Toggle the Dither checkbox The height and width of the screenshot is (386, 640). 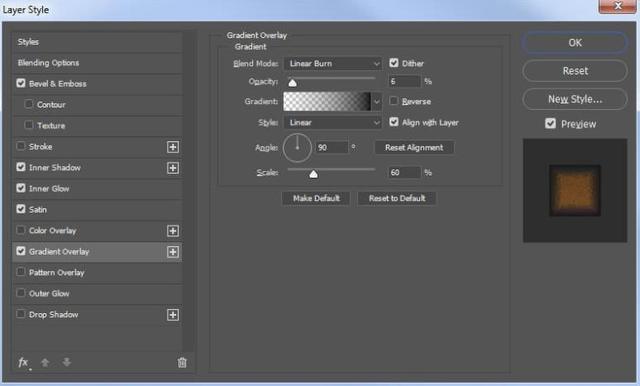coord(393,63)
